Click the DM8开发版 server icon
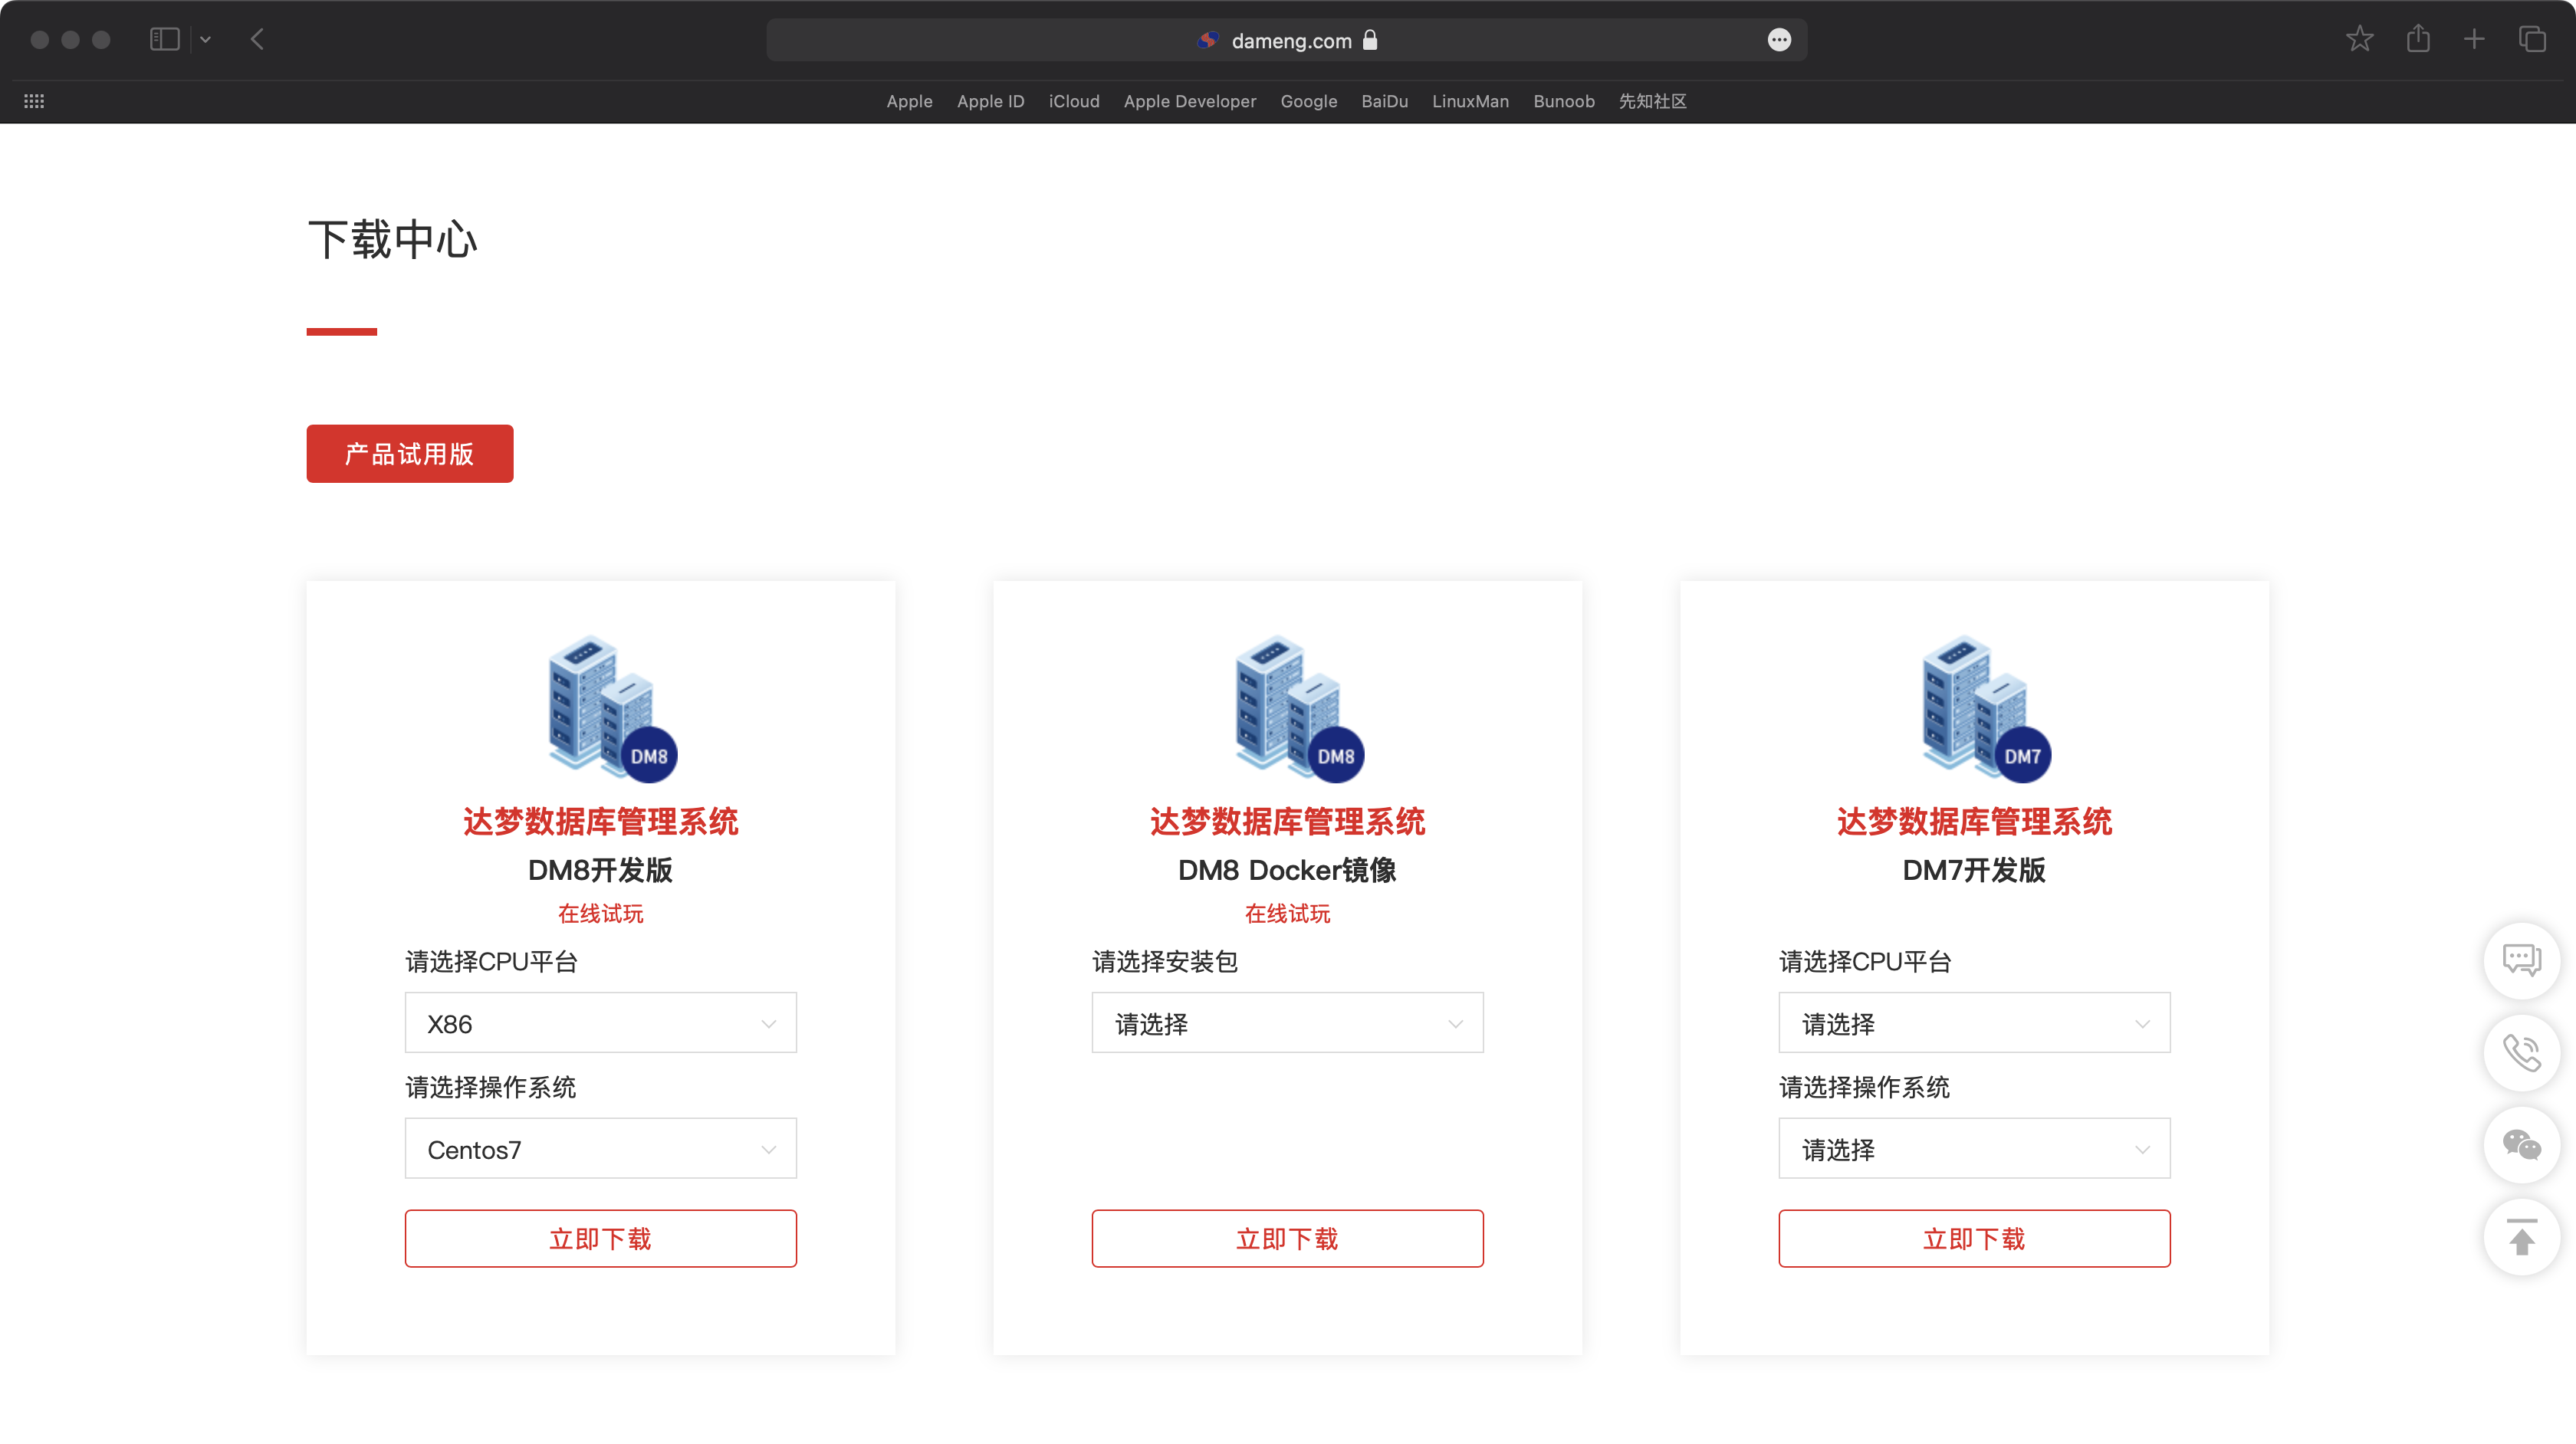The image size is (2576, 1444). [x=612, y=709]
